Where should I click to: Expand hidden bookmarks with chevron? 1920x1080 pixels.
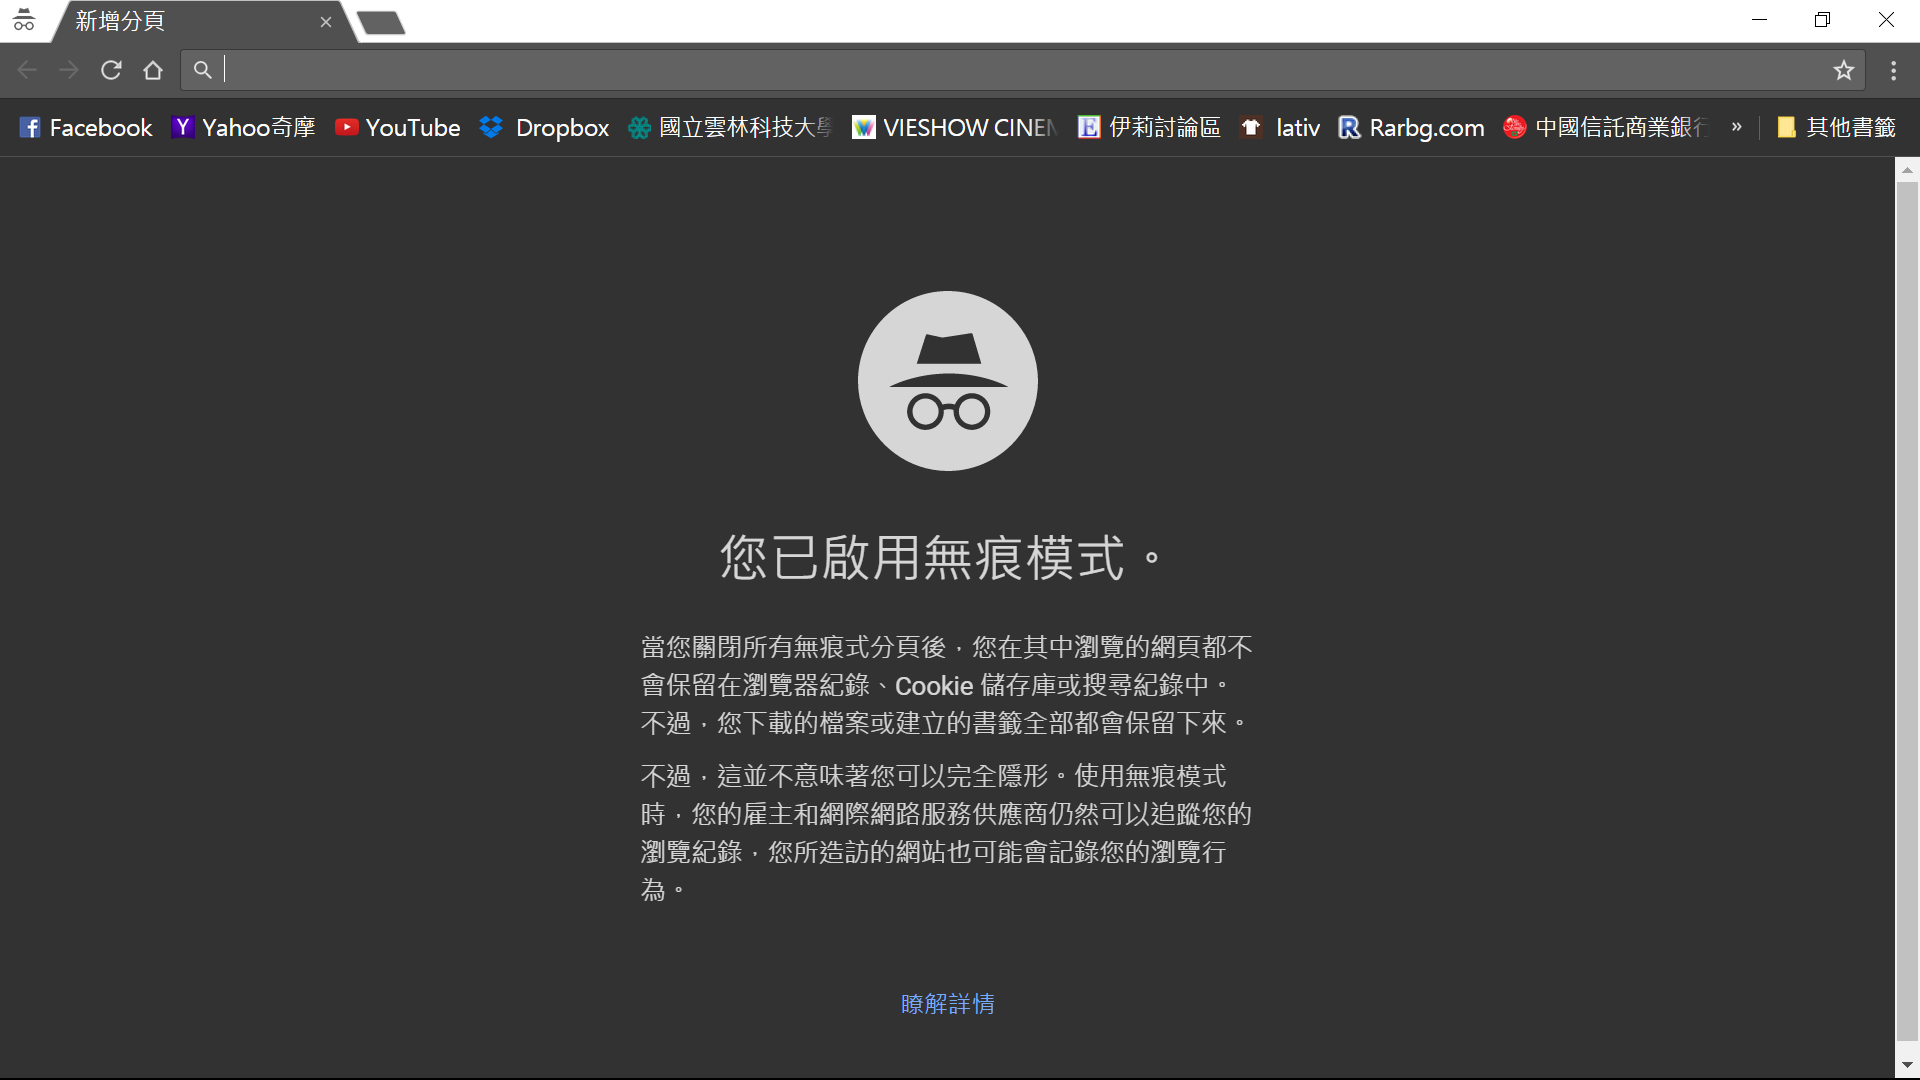pos(1737,127)
